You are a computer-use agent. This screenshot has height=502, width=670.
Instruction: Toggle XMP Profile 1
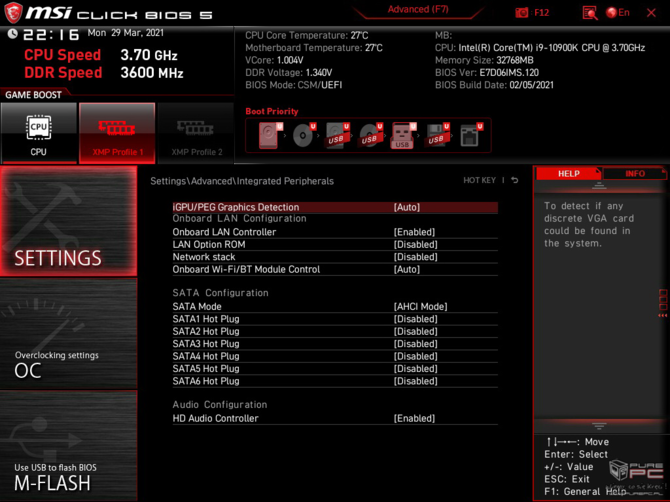click(117, 133)
